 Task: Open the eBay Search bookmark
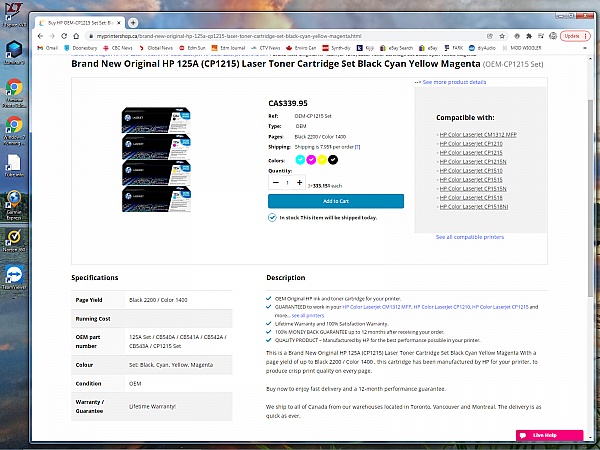tap(396, 48)
